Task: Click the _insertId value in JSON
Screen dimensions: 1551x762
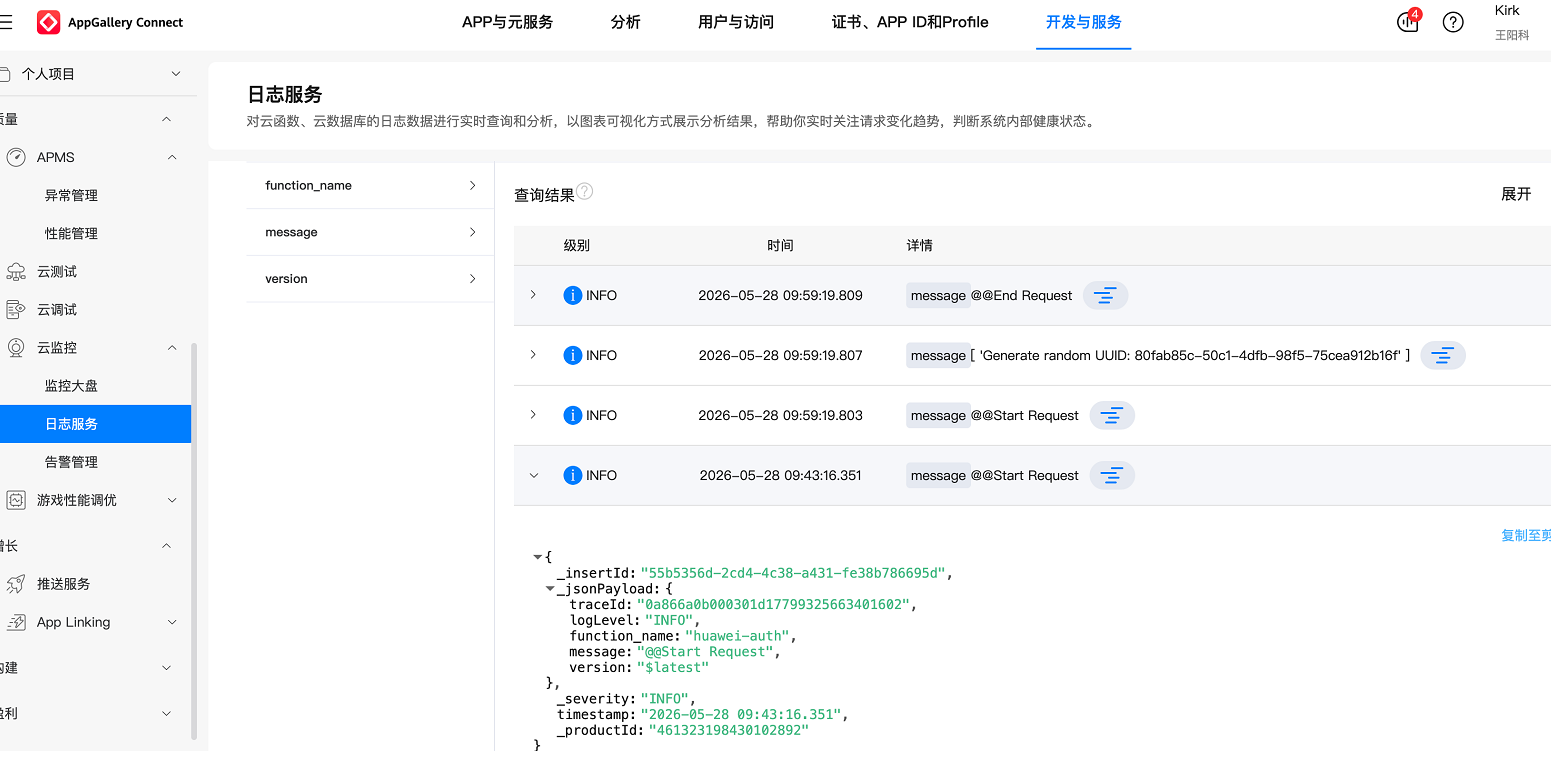Action: pos(794,573)
